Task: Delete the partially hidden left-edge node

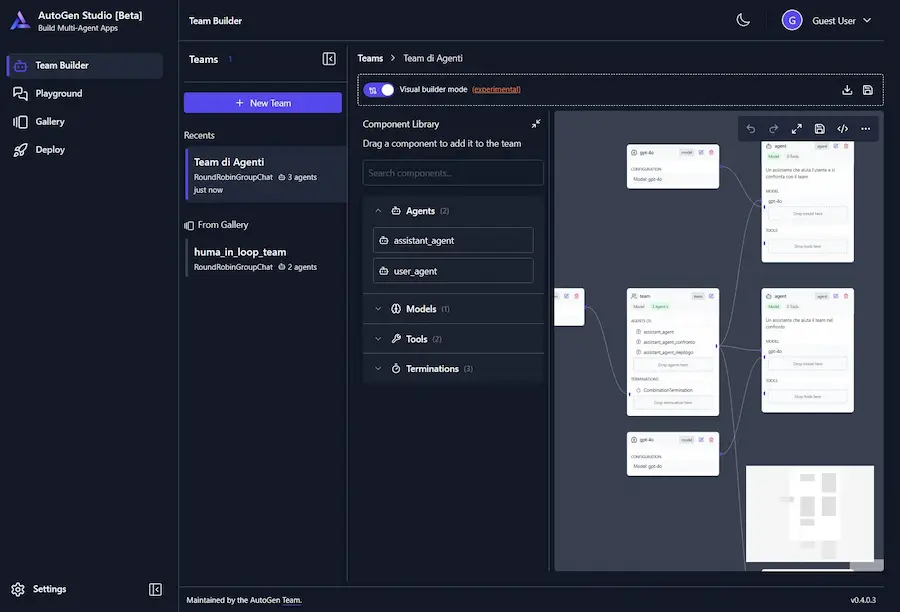Action: 577,296
